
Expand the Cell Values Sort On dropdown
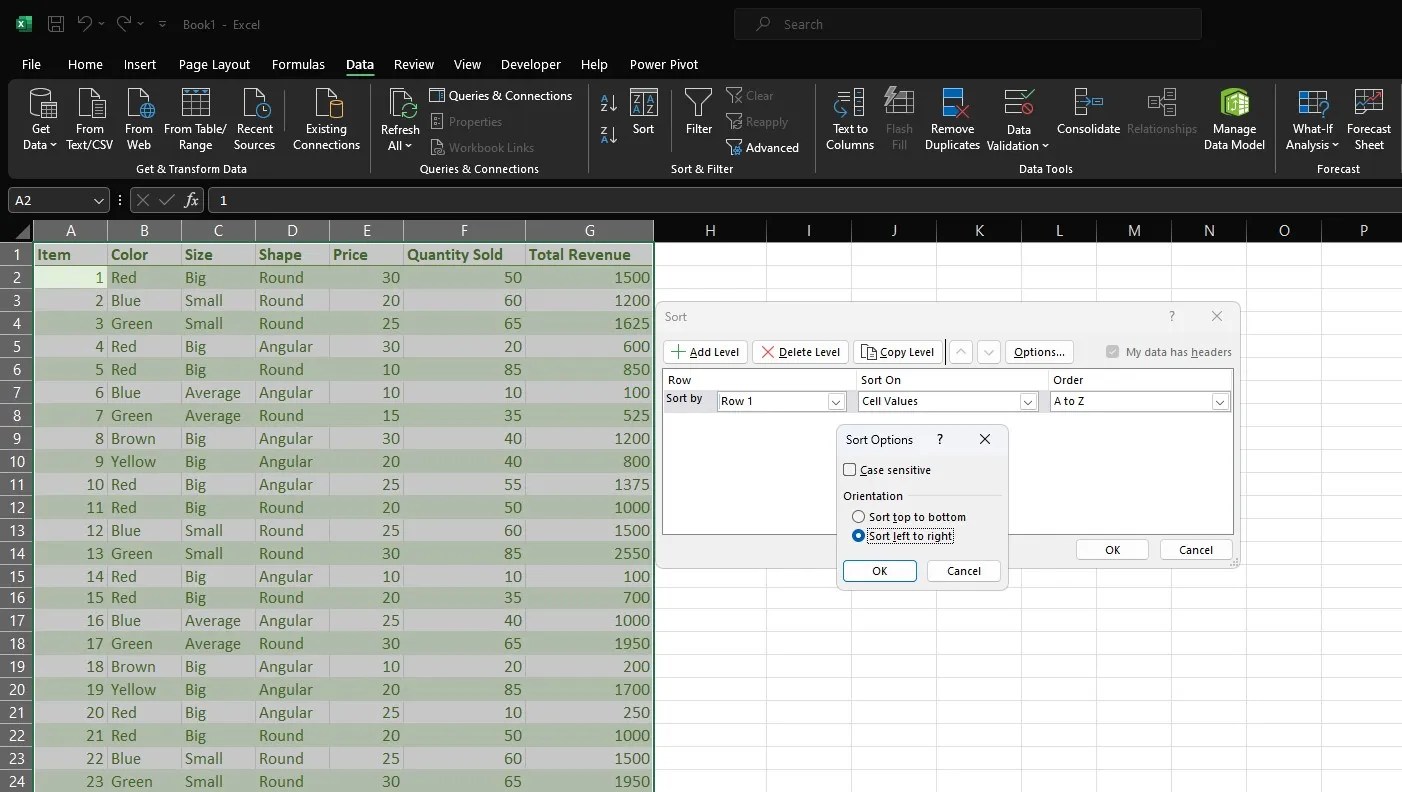coord(1028,401)
